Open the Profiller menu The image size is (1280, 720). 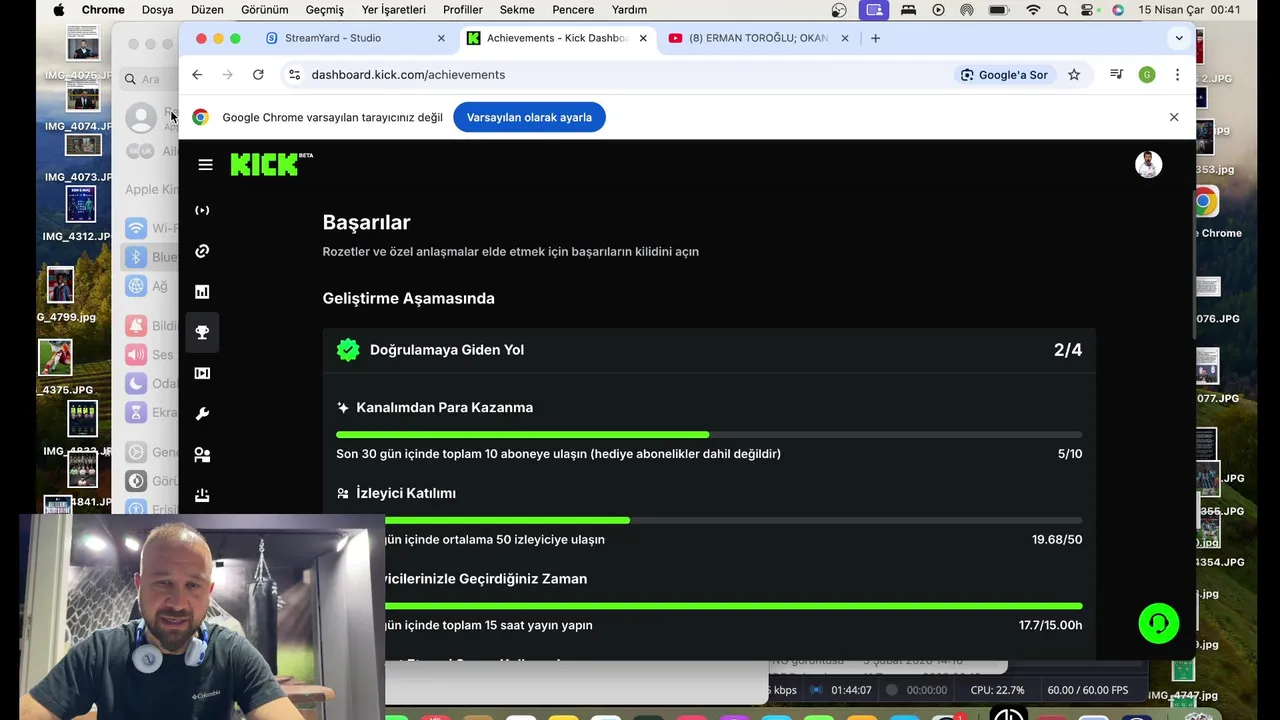coord(463,10)
